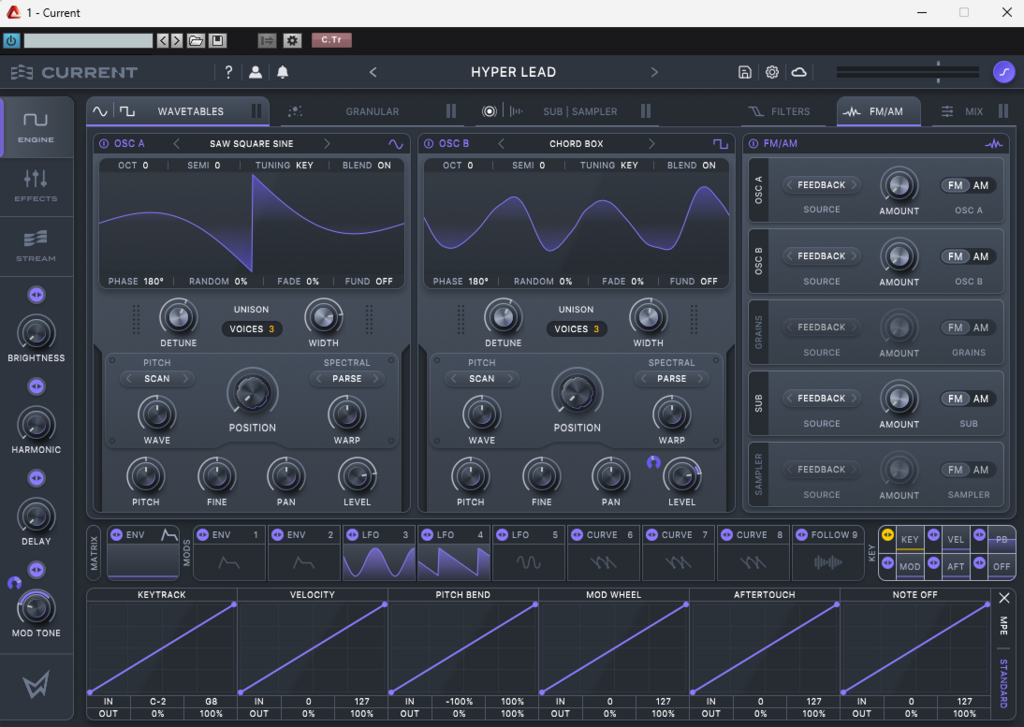Screen dimensions: 1024x727
Task: Go to next OSC A wavetable after Saw Square Sine
Action: 327,144
